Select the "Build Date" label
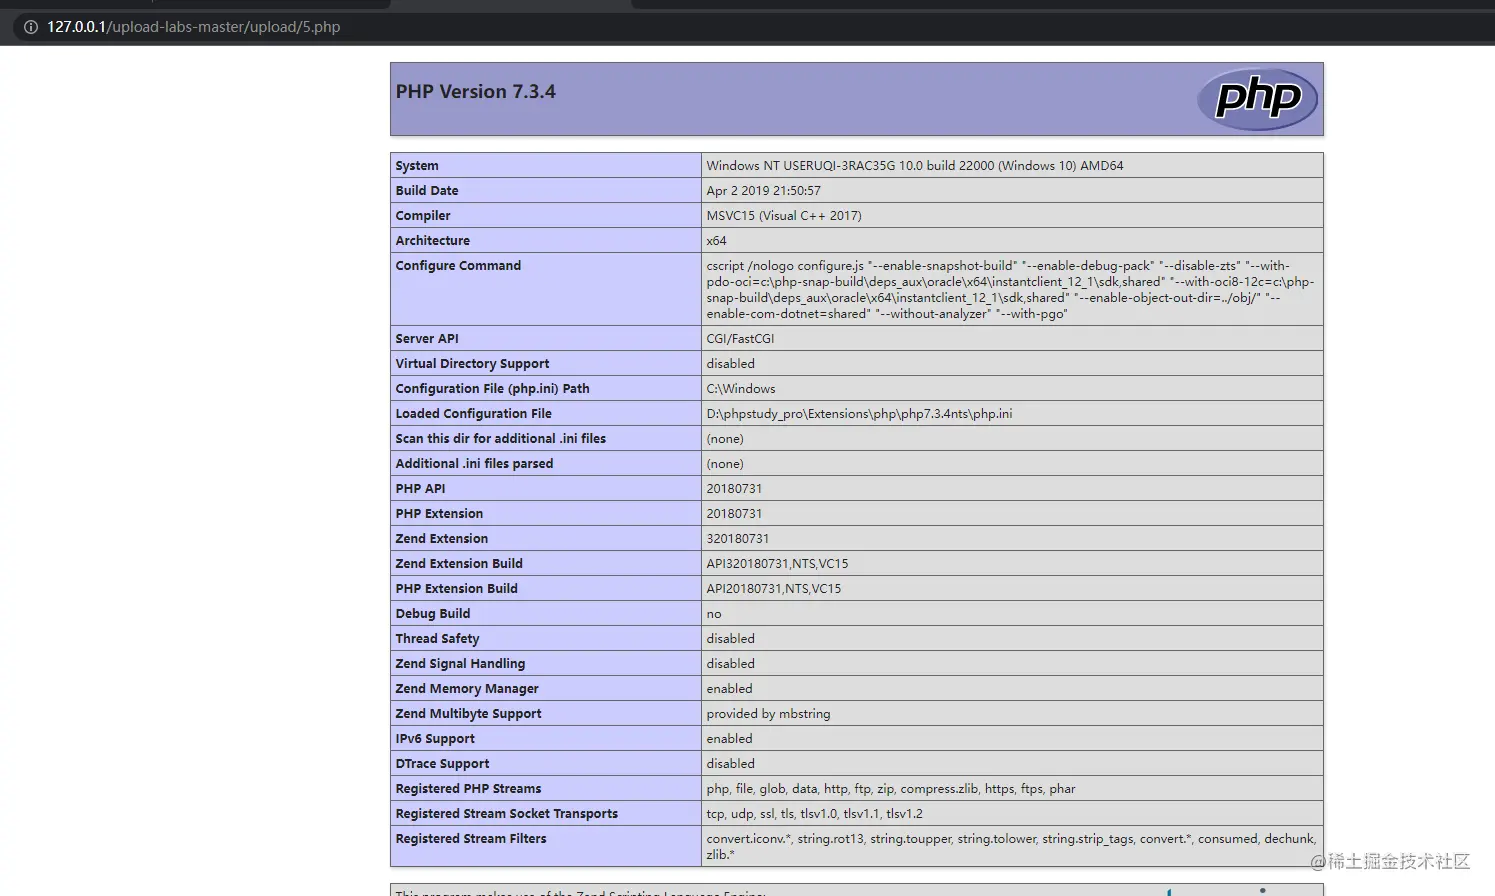Viewport: 1495px width, 896px height. 427,191
